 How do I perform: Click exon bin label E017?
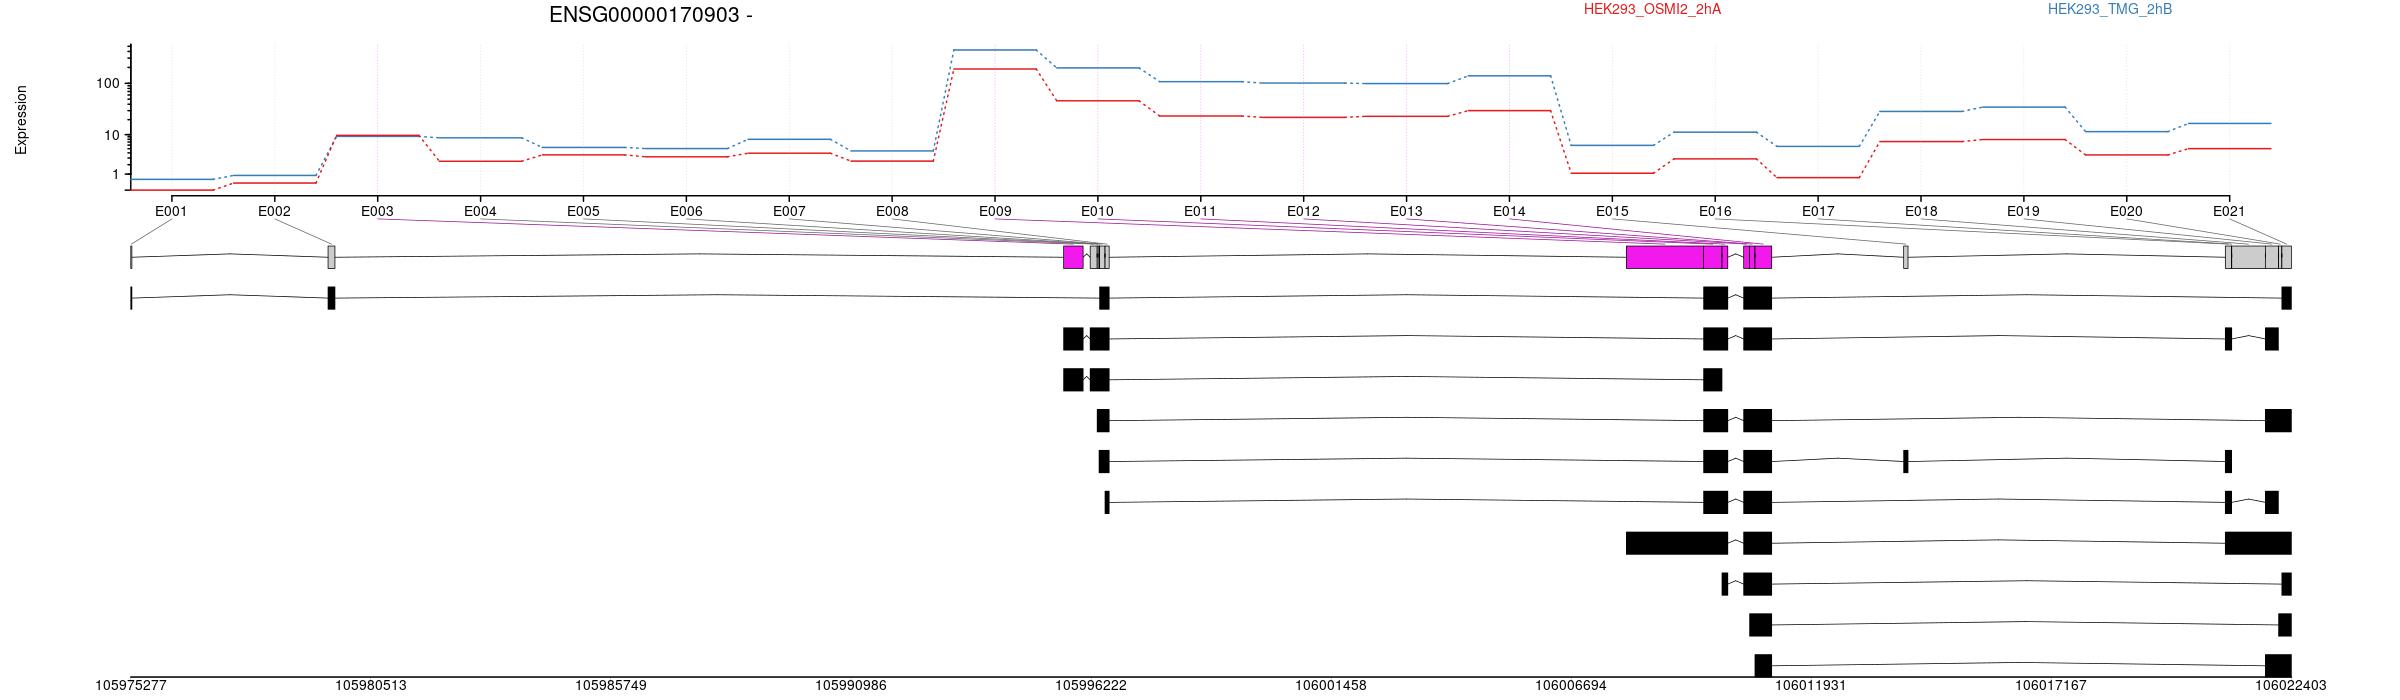[1818, 211]
